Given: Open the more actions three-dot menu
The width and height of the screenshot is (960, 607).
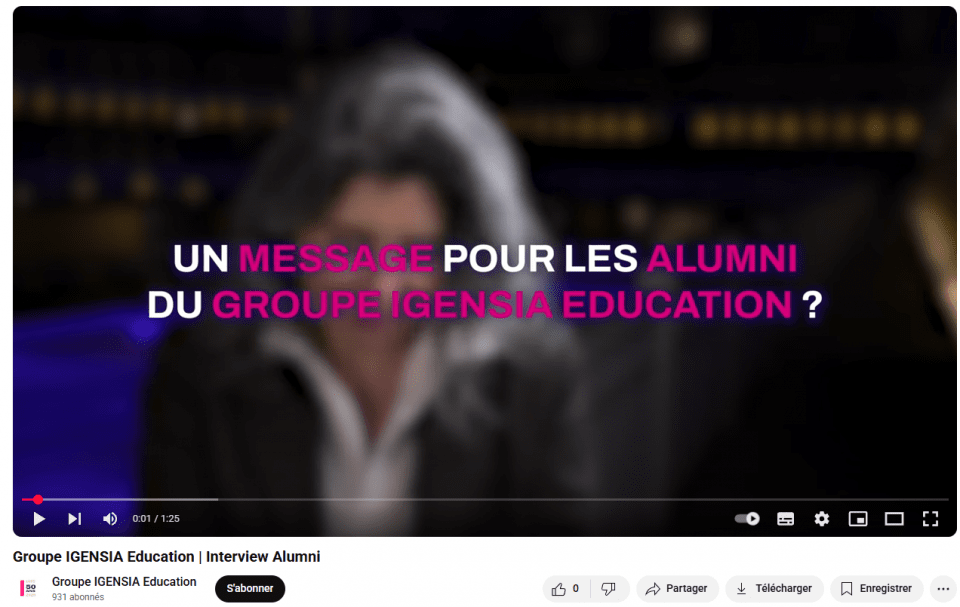Looking at the screenshot, I should (x=943, y=589).
